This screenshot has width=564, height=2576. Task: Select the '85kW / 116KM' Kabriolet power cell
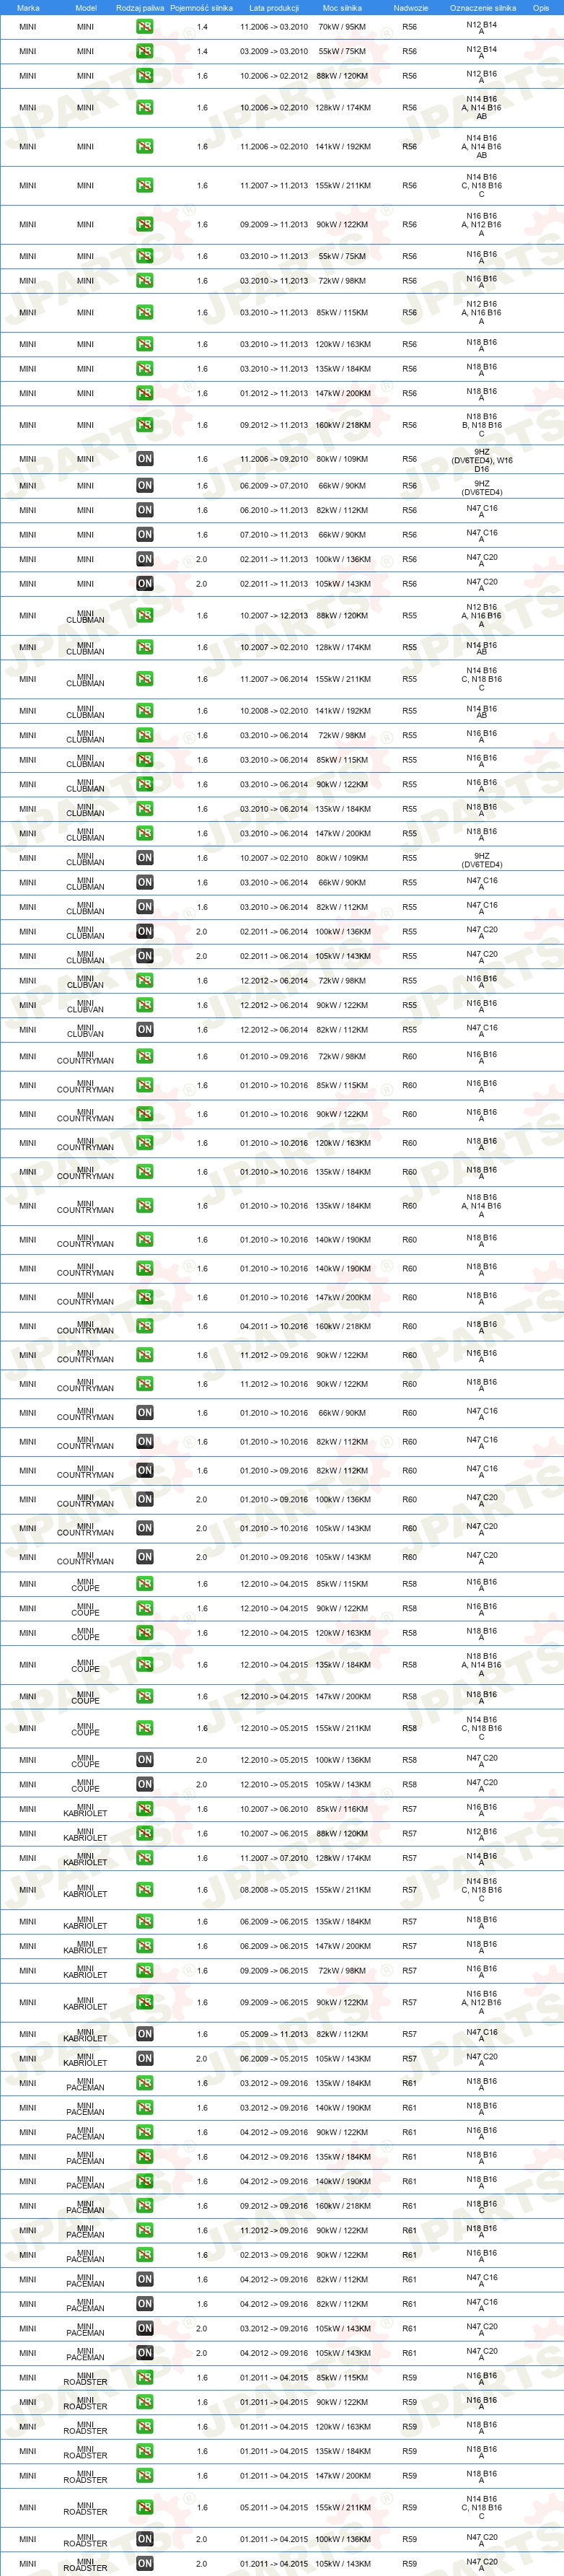click(x=342, y=1809)
